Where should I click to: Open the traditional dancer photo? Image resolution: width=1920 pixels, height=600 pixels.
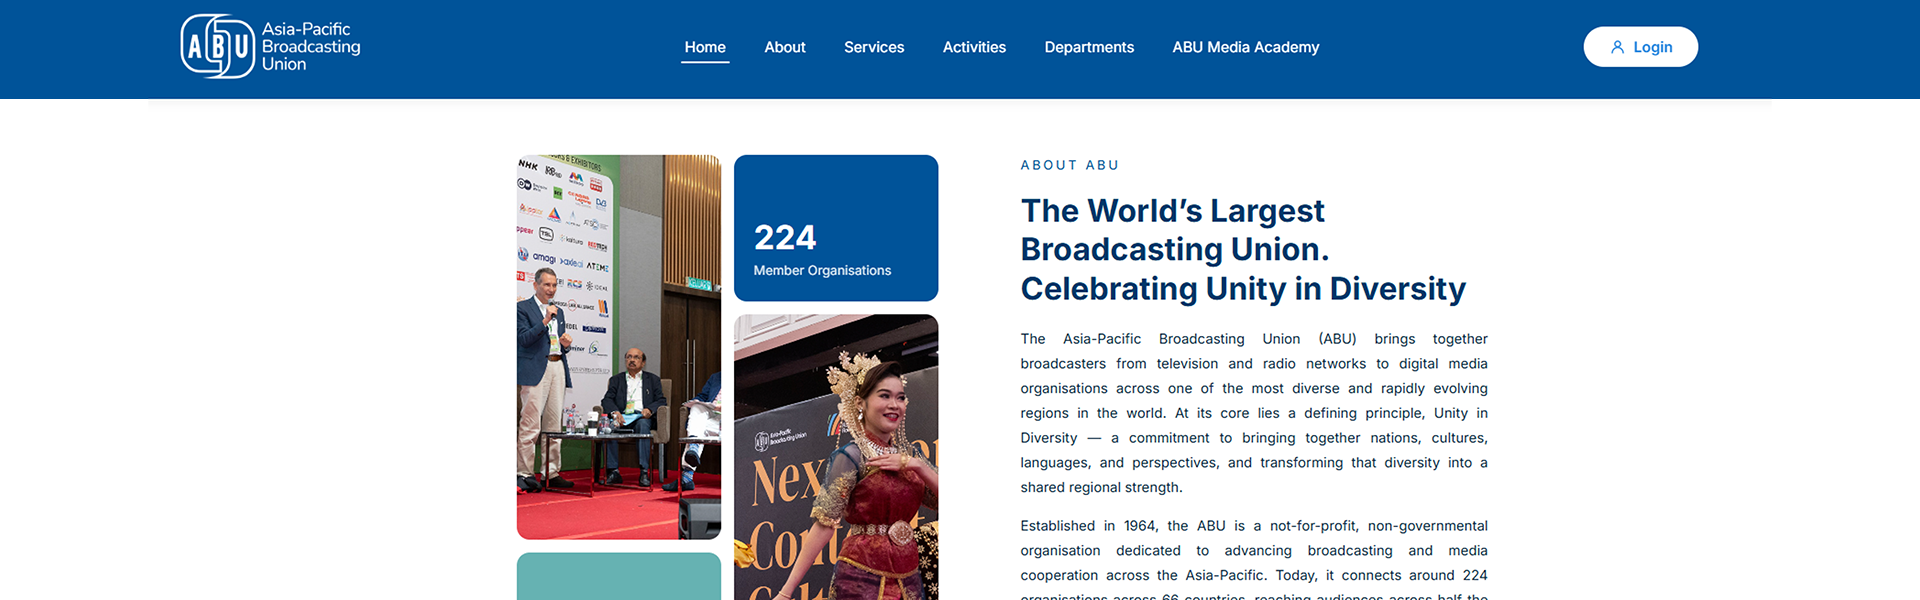[x=836, y=457]
